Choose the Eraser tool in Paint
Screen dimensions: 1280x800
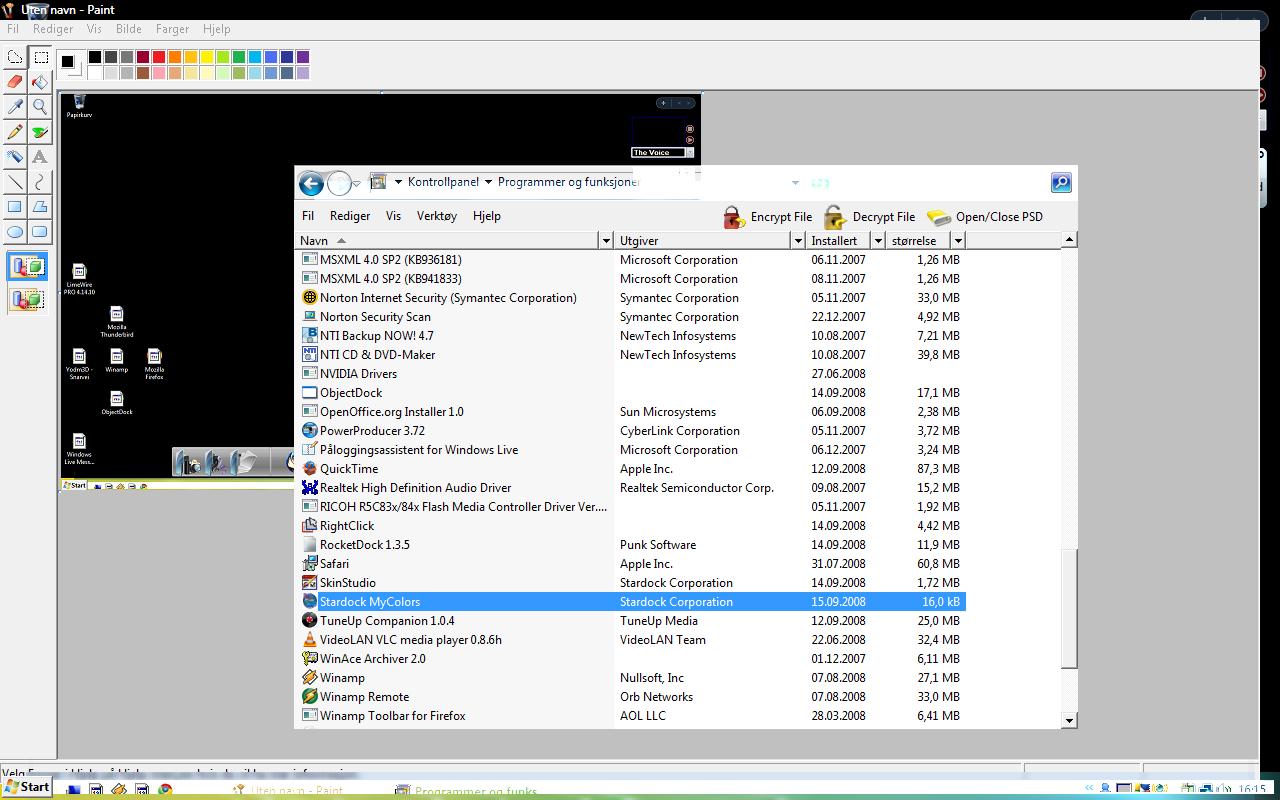pyautogui.click(x=15, y=82)
